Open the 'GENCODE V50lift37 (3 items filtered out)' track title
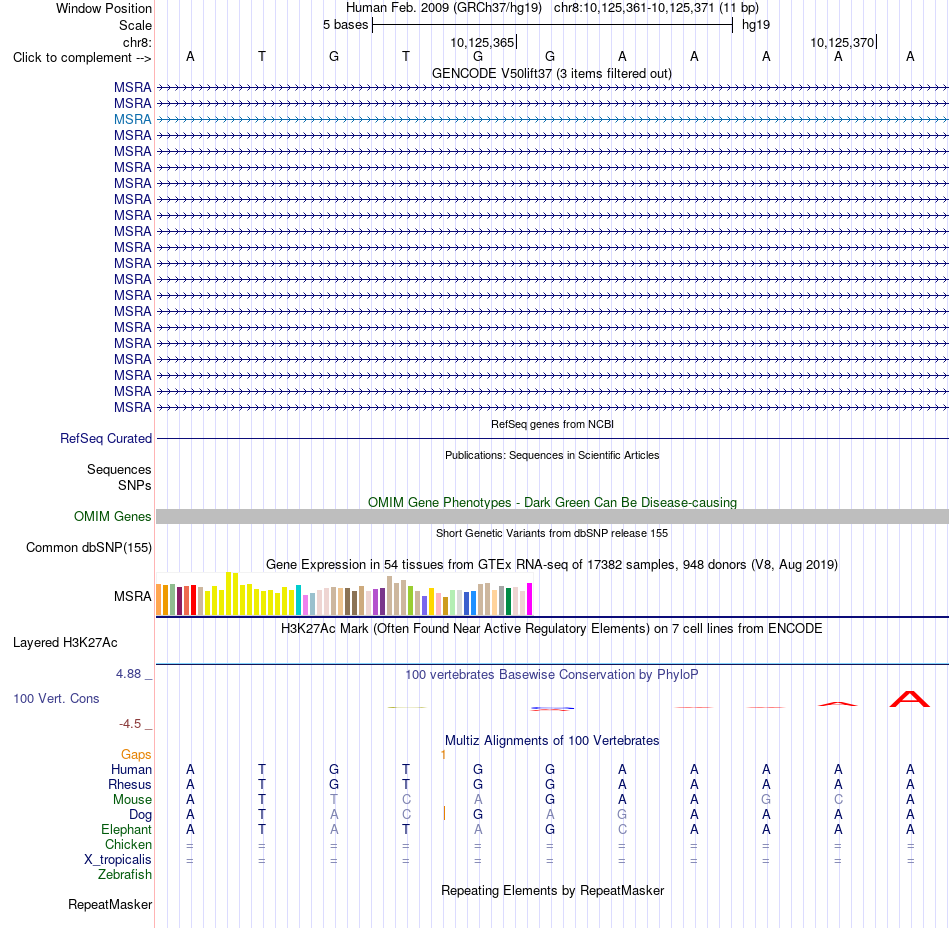 click(x=552, y=74)
